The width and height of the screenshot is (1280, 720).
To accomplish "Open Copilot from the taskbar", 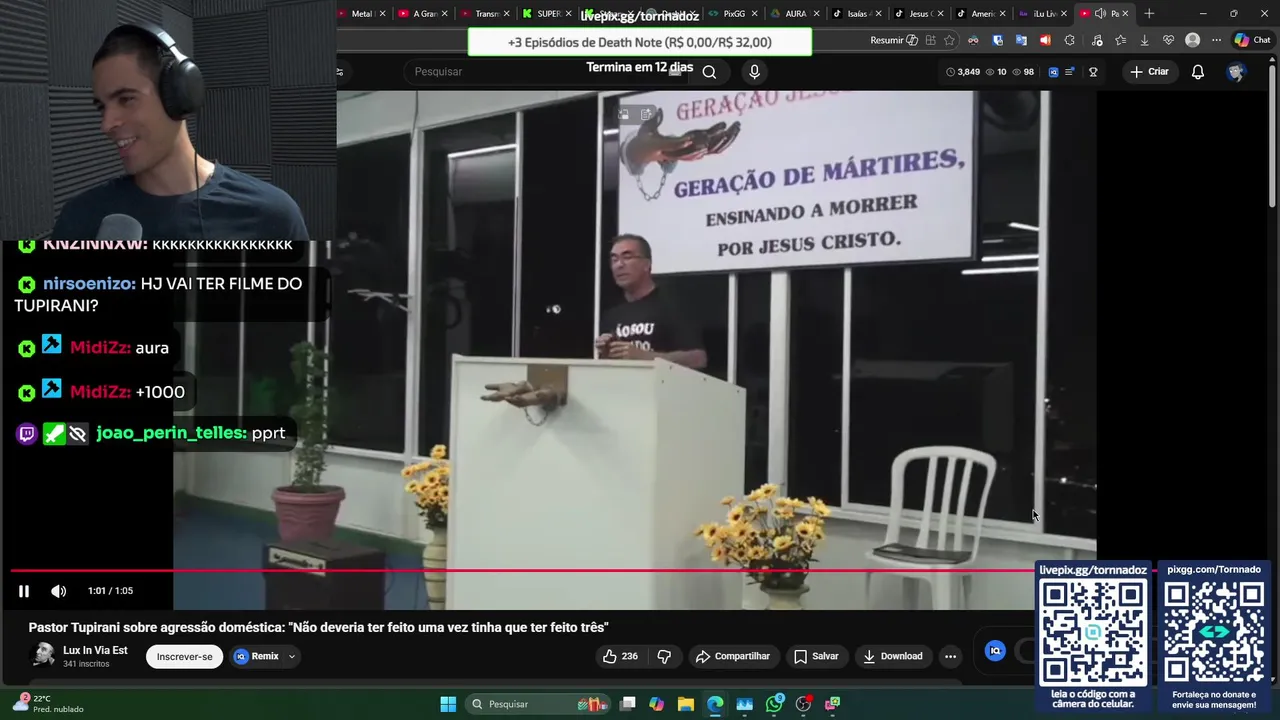I will coord(656,704).
